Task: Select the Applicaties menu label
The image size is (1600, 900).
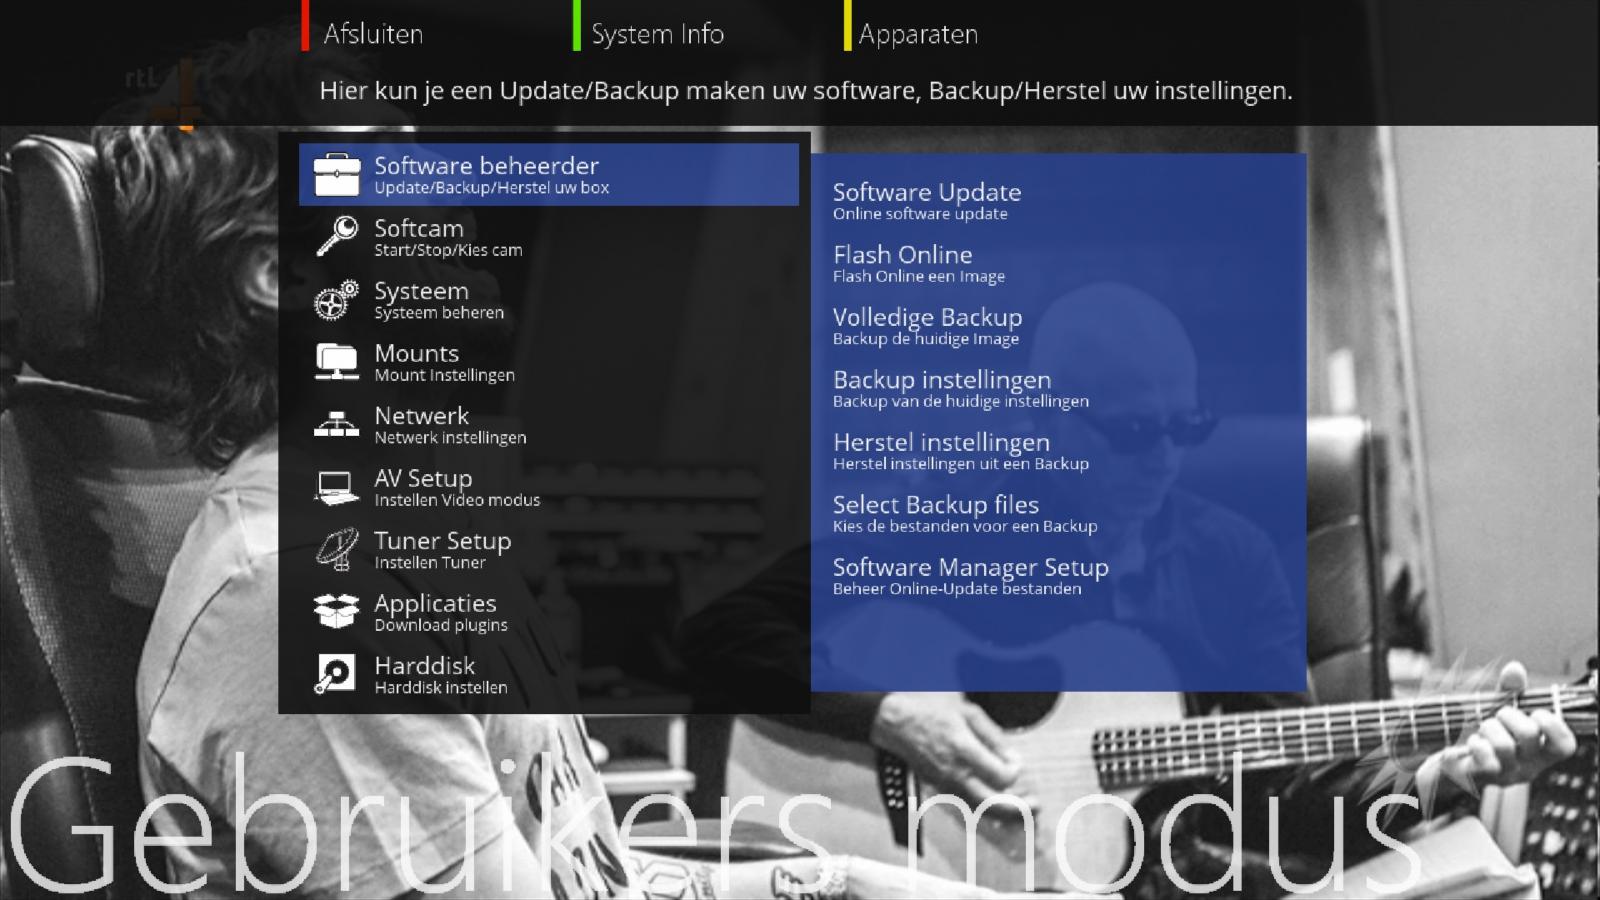Action: [435, 603]
